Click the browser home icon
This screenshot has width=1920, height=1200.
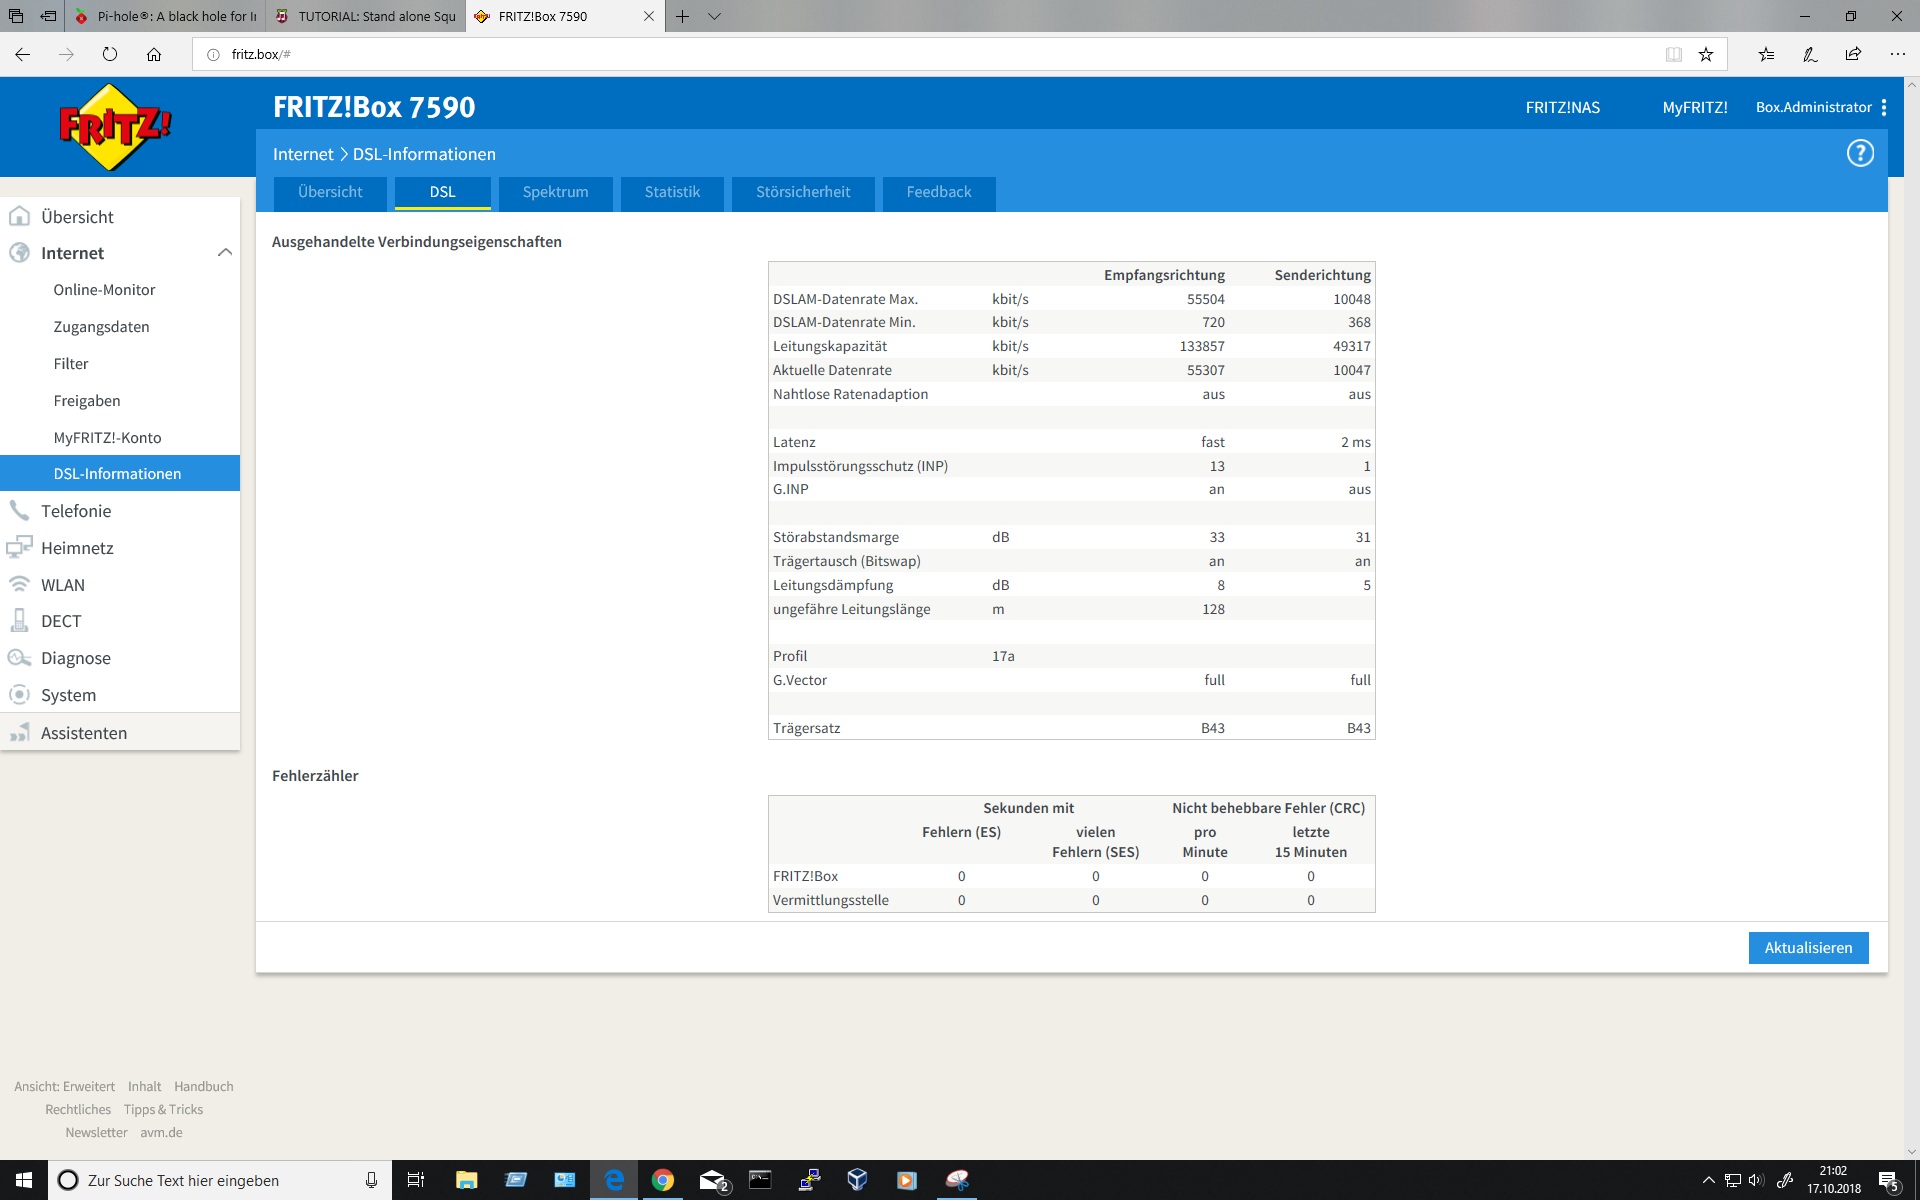[x=154, y=55]
